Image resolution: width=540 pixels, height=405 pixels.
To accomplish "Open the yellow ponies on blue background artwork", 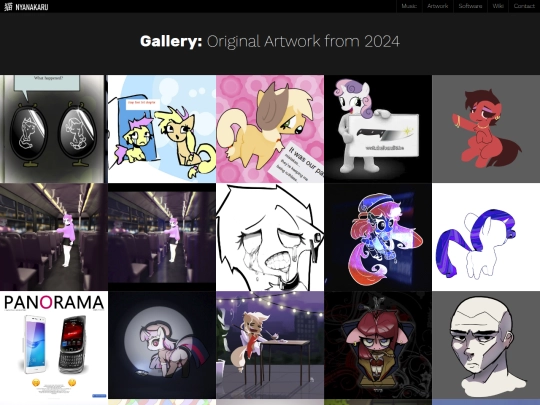I will [x=162, y=129].
